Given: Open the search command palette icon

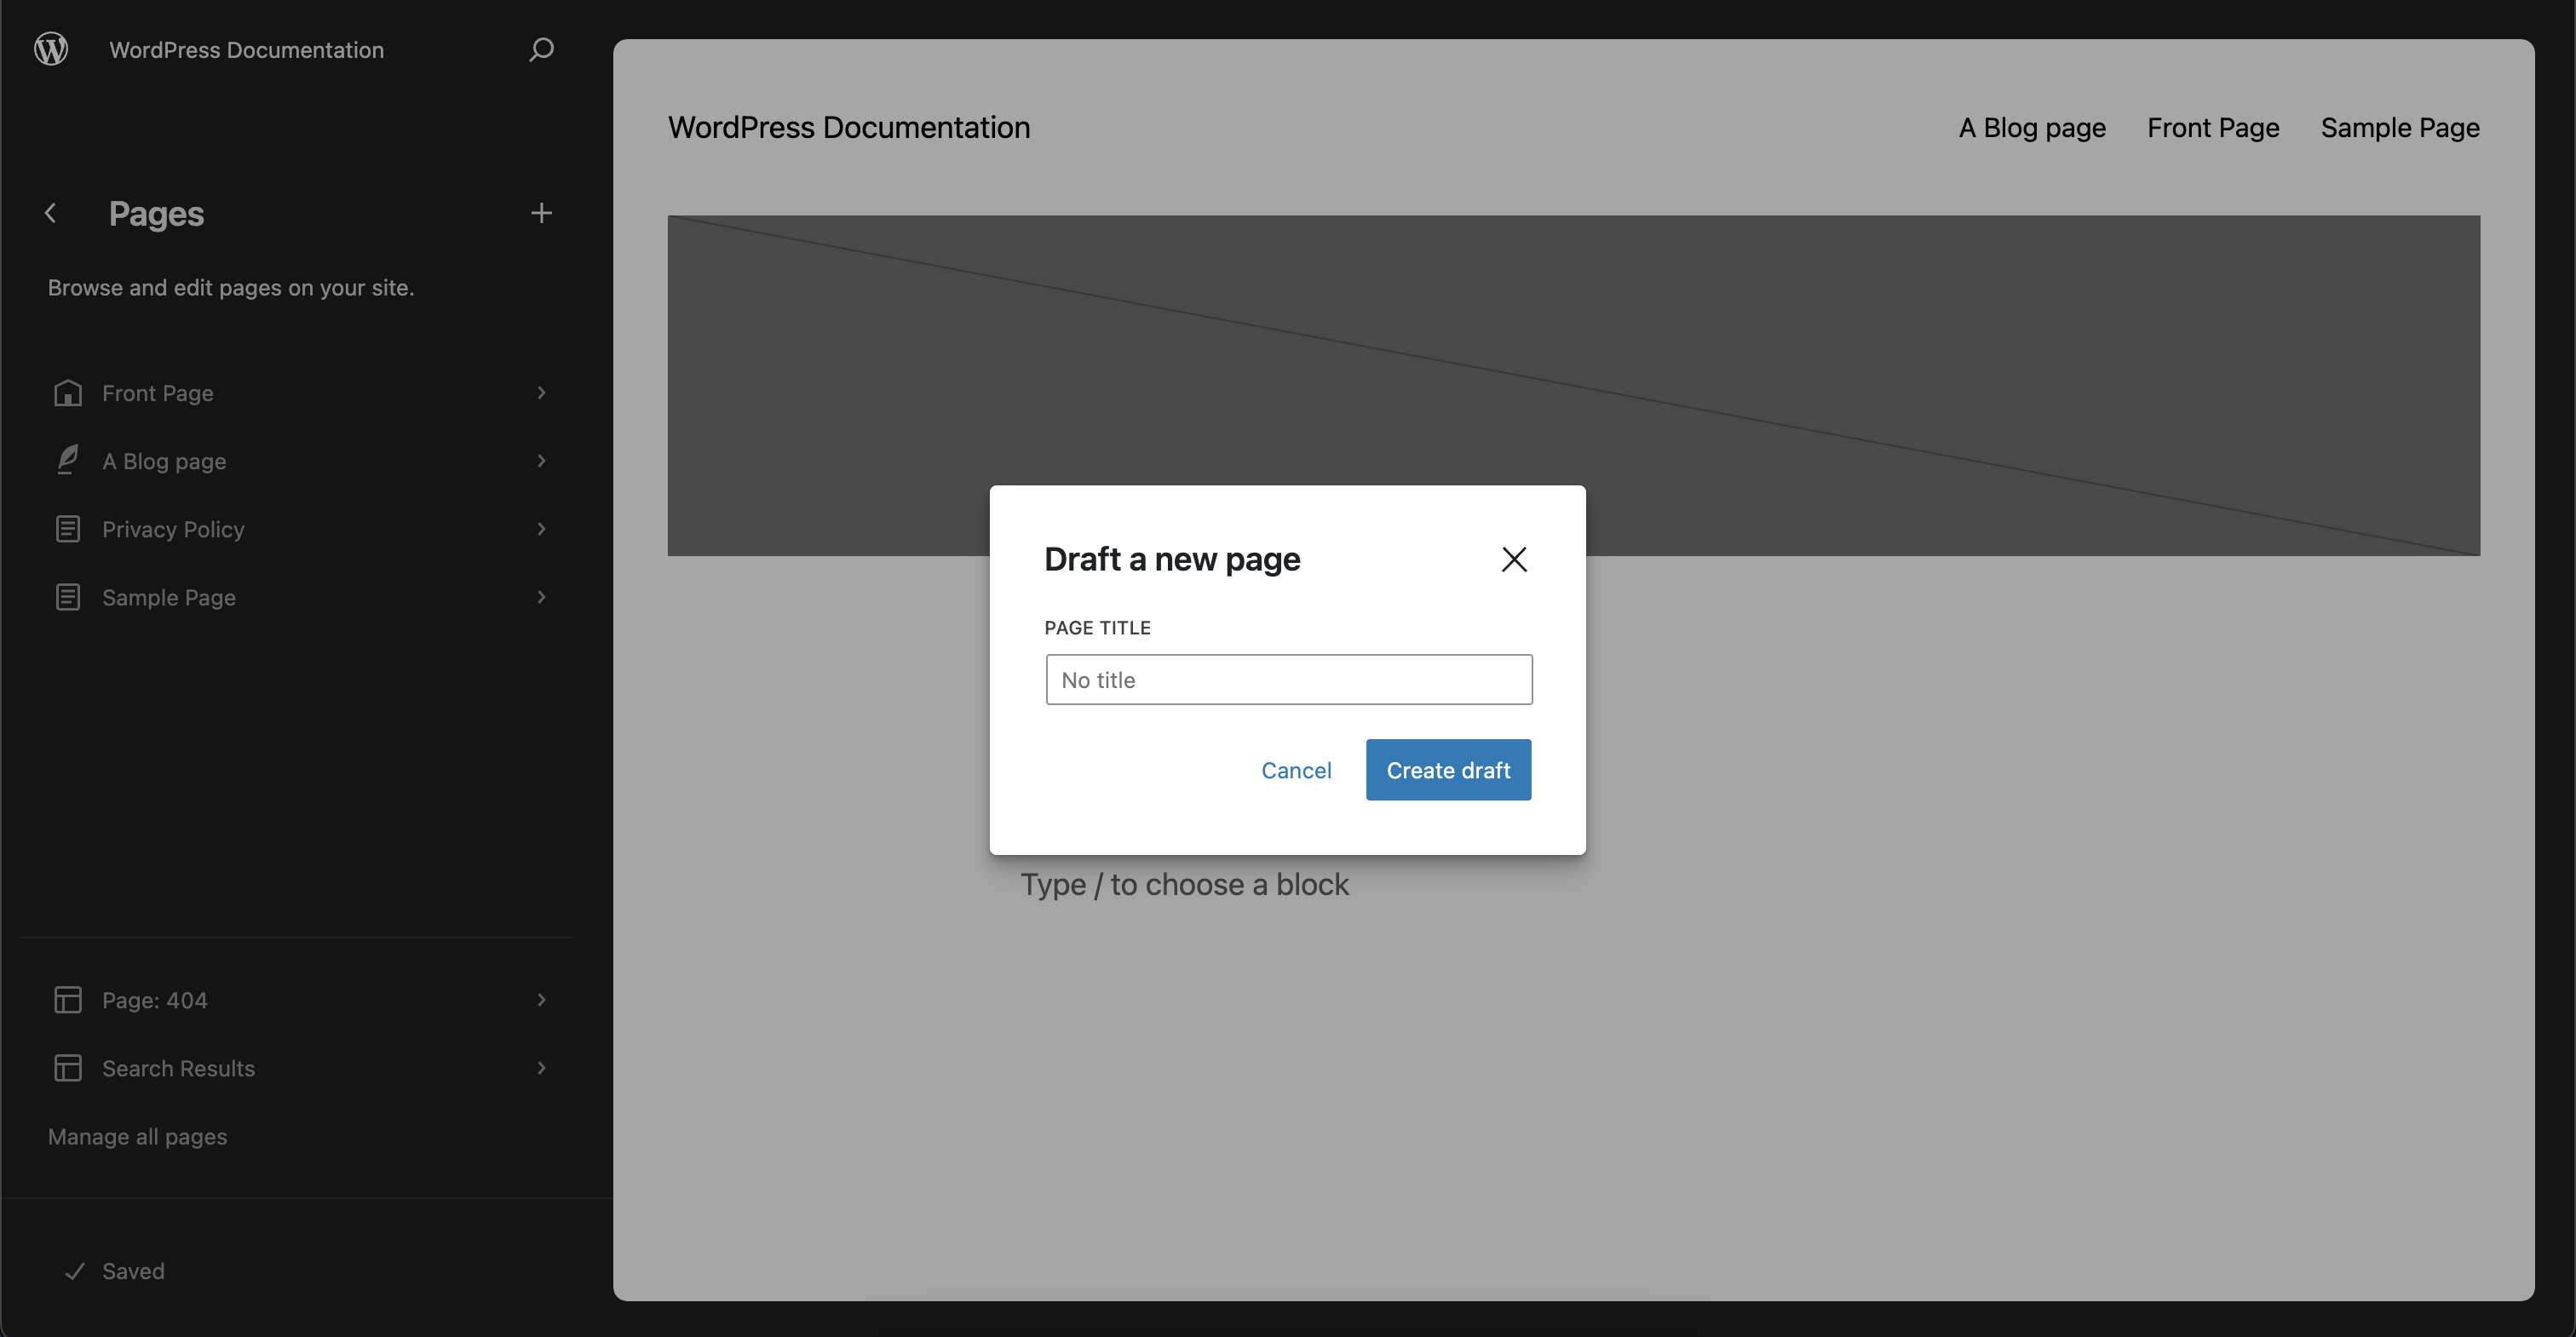Looking at the screenshot, I should pos(541,49).
